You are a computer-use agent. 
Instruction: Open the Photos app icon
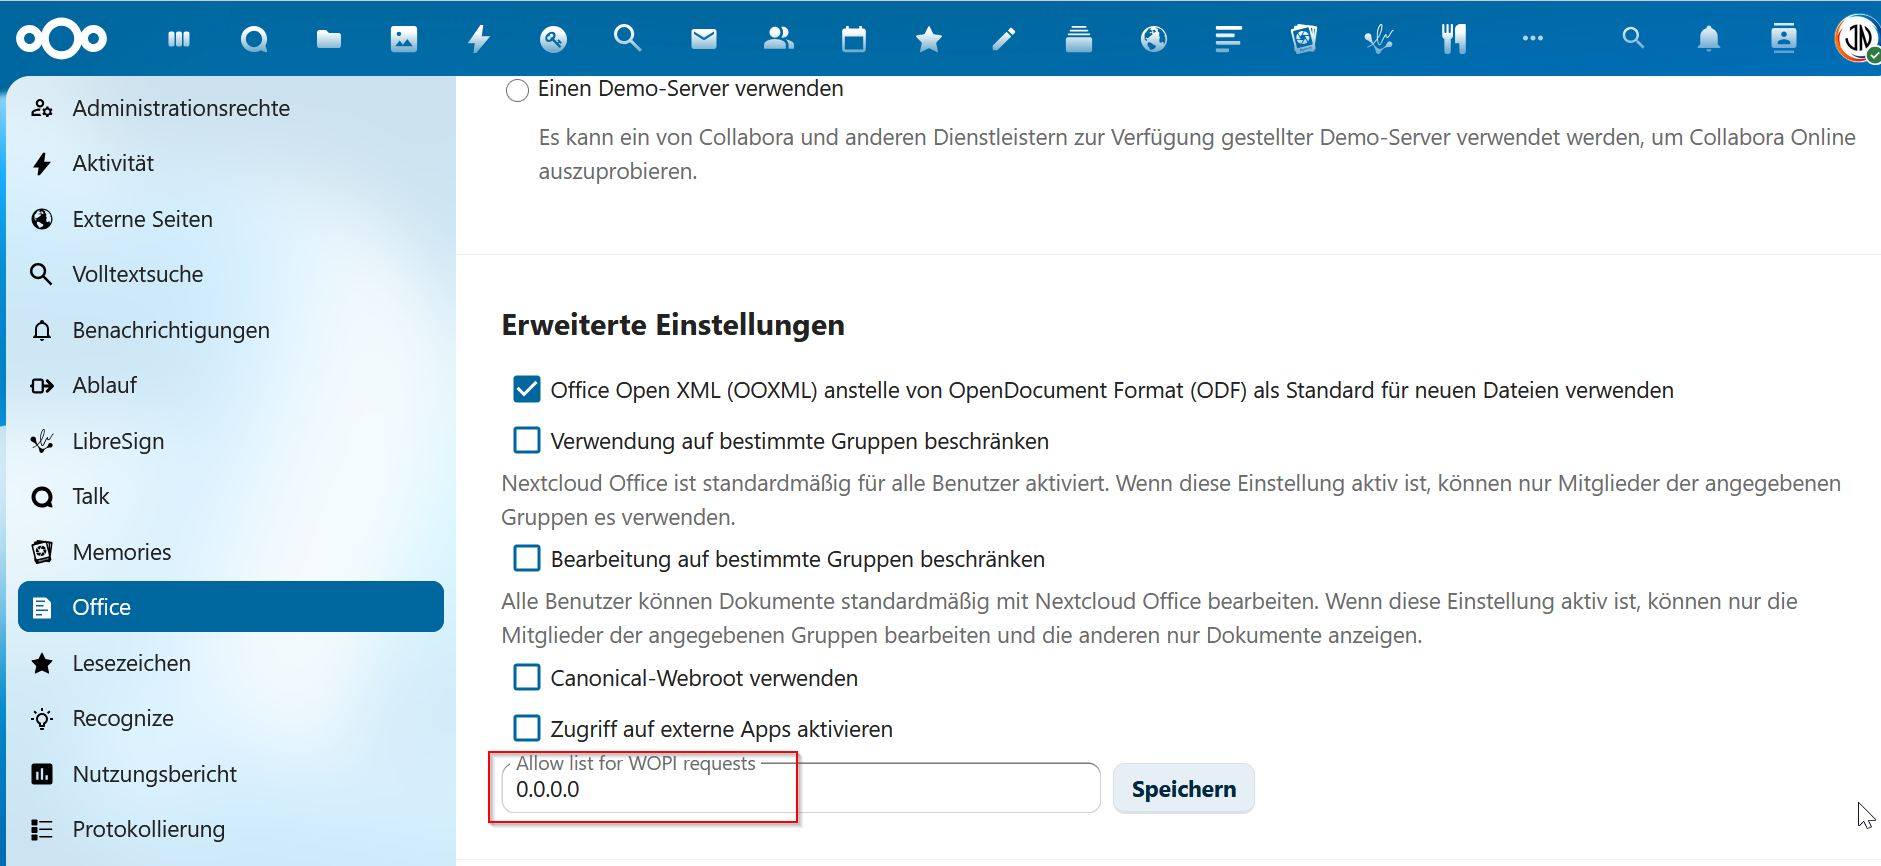coord(404,39)
